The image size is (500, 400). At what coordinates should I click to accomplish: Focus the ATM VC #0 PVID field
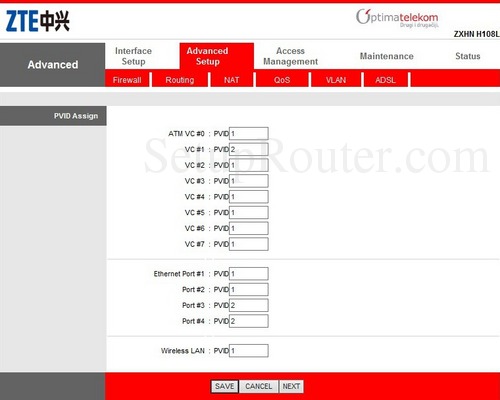pyautogui.click(x=249, y=133)
